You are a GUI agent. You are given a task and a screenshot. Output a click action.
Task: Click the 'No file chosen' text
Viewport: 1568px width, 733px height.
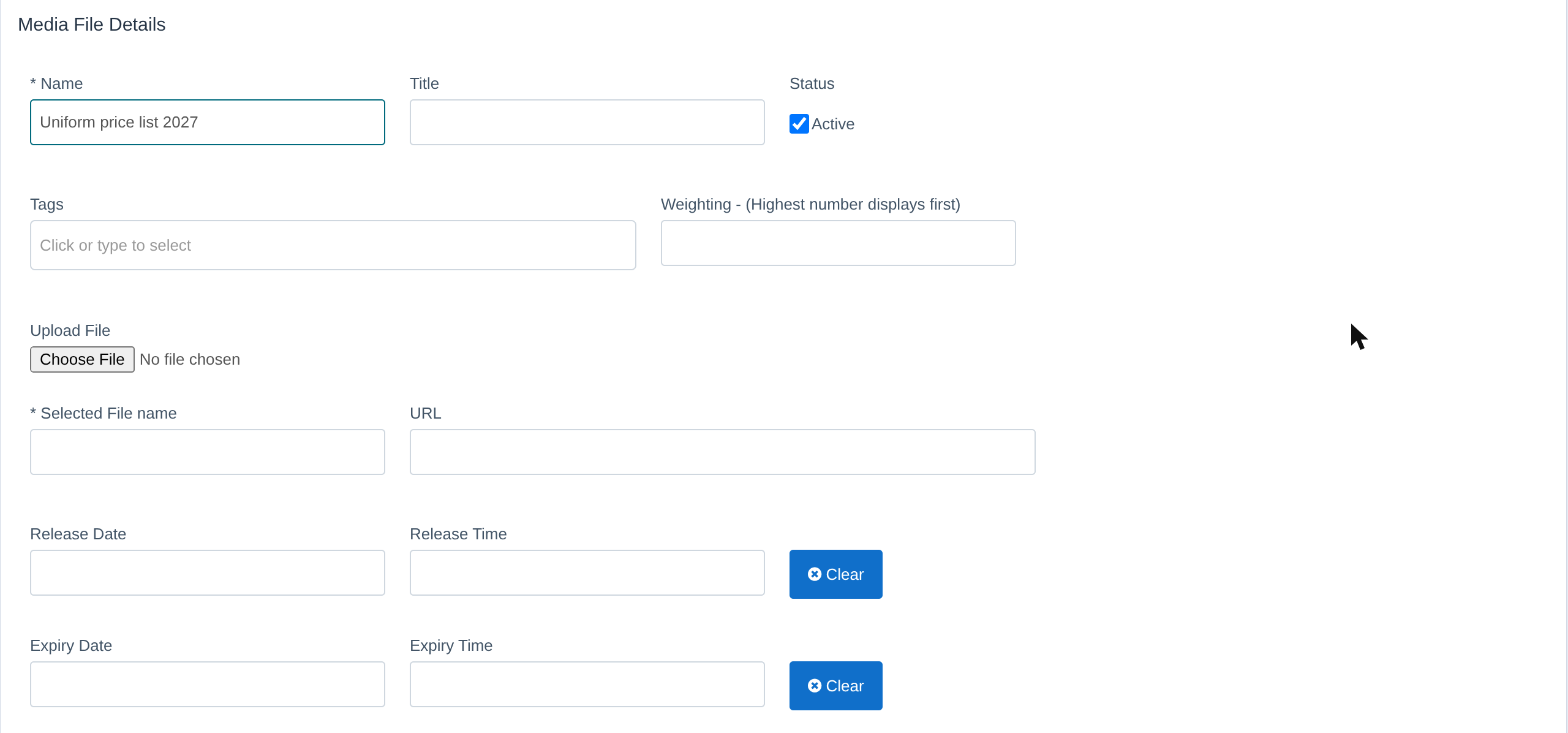[x=190, y=359]
